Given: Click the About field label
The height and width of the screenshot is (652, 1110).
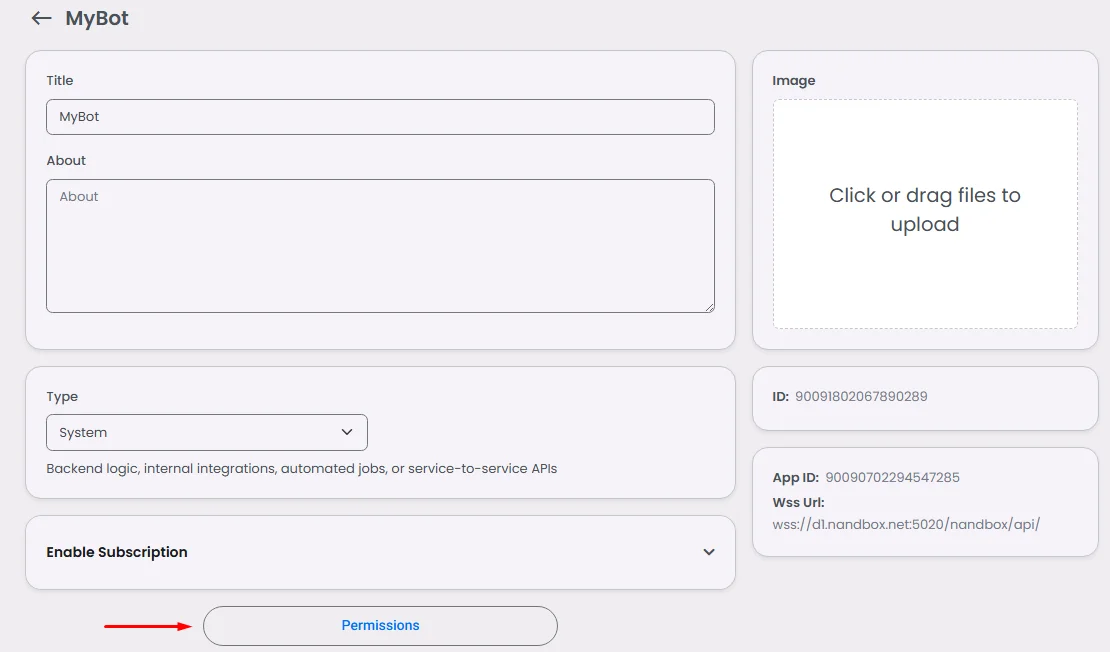Looking at the screenshot, I should point(66,161).
